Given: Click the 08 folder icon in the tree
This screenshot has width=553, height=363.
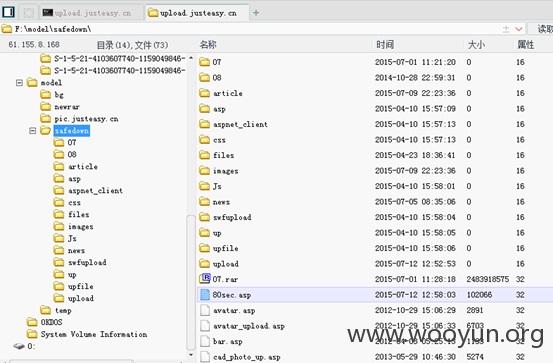Looking at the screenshot, I should [x=59, y=155].
